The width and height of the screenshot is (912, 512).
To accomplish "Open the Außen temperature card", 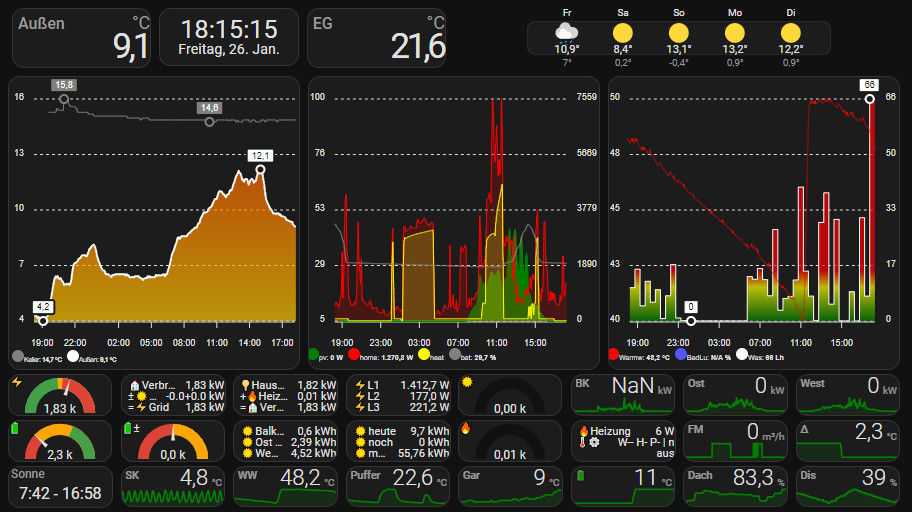I will coord(81,38).
